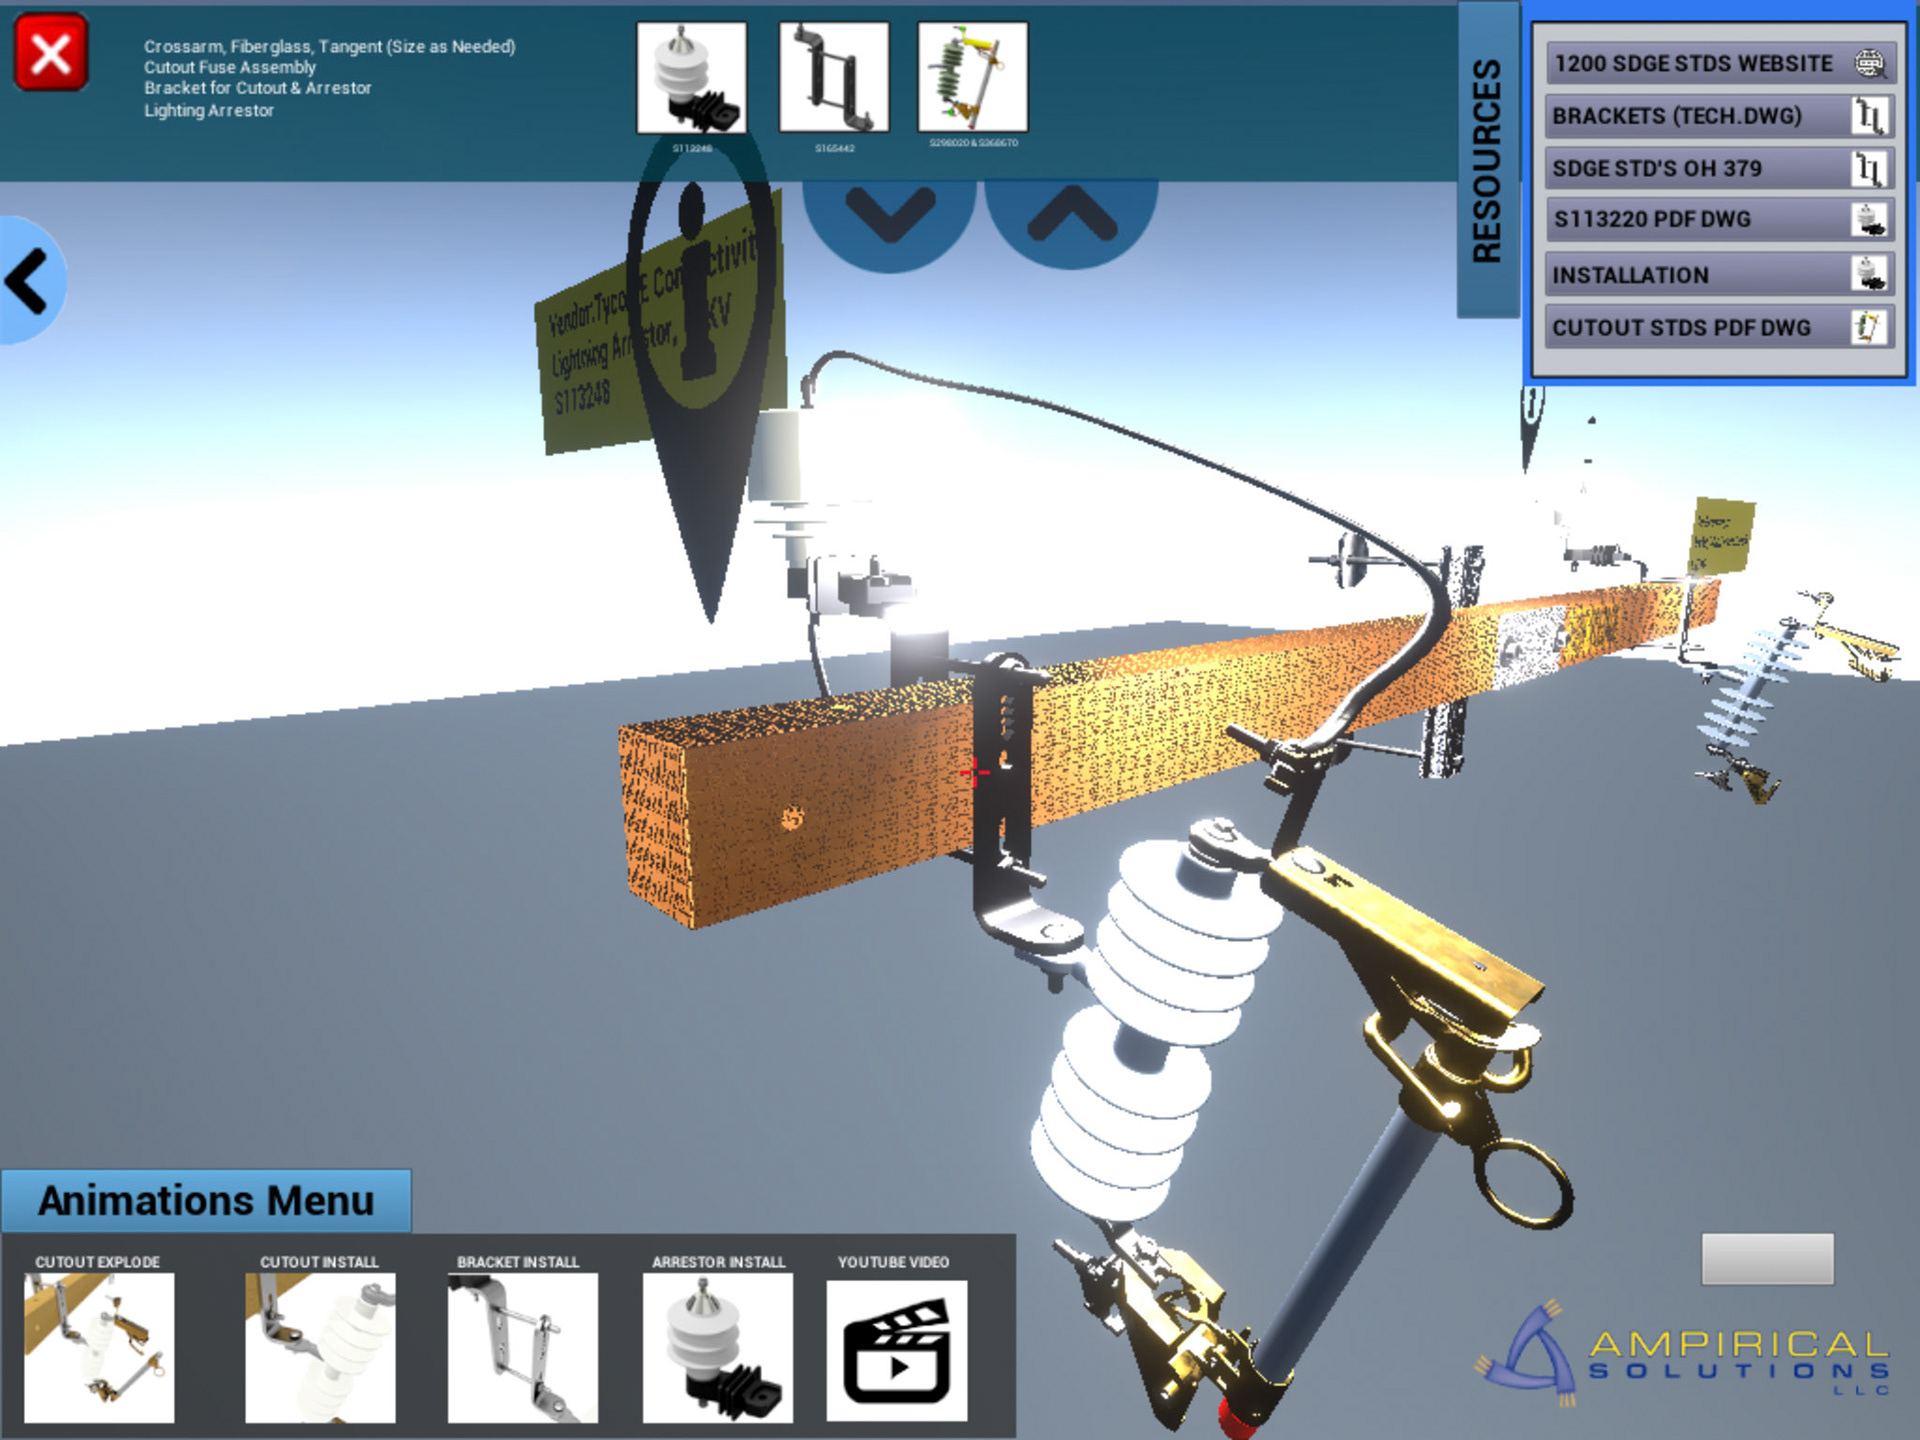Open the YouTube video clapperboard icon
This screenshot has height=1440, width=1920.
pos(896,1350)
